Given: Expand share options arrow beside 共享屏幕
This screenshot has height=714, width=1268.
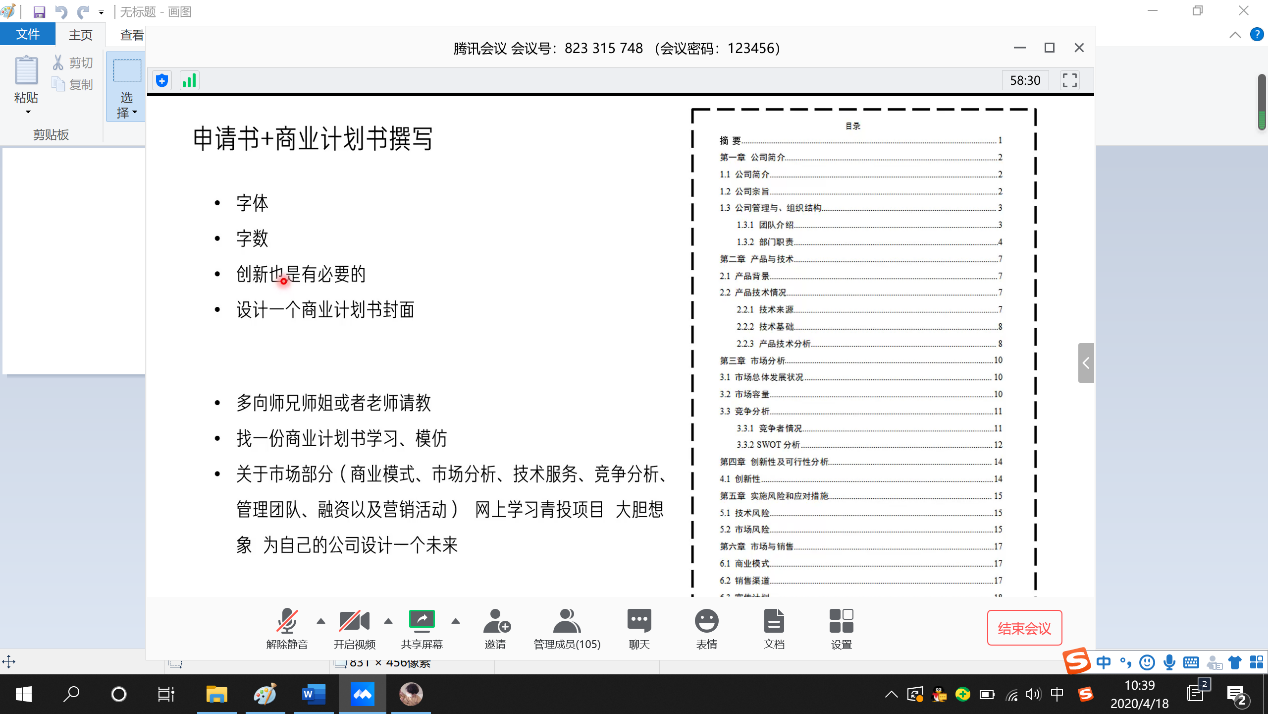Looking at the screenshot, I should click(x=456, y=621).
